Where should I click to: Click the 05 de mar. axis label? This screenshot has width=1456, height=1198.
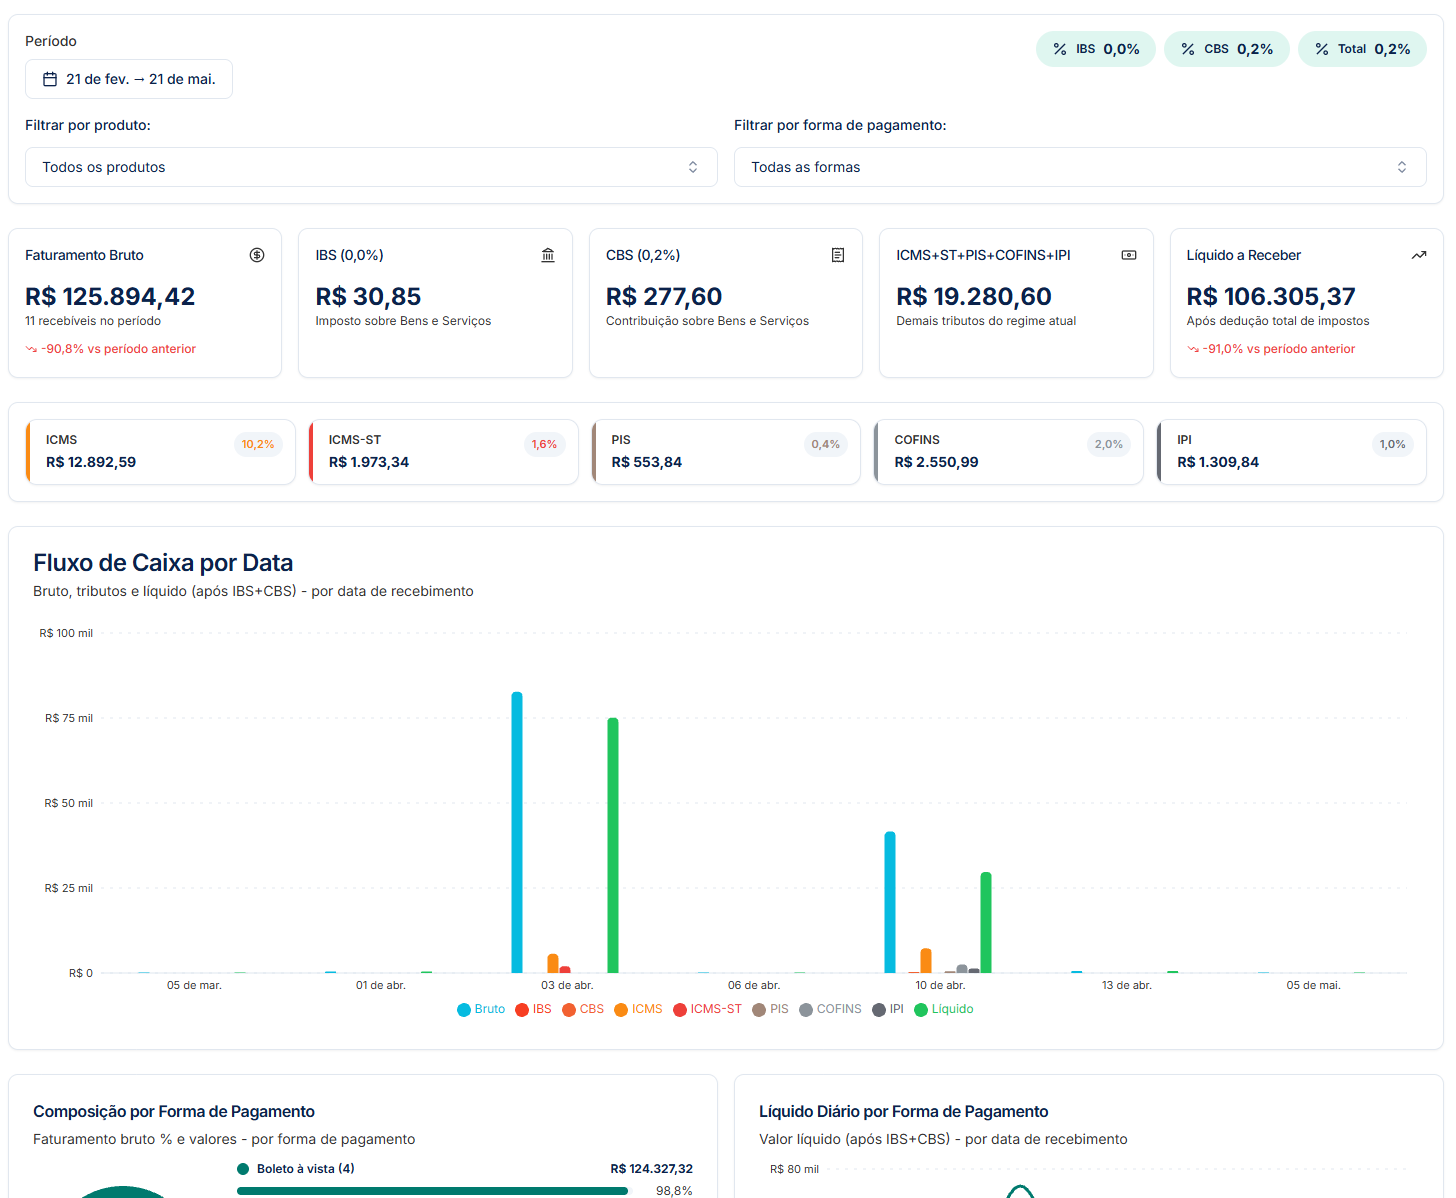pos(194,985)
